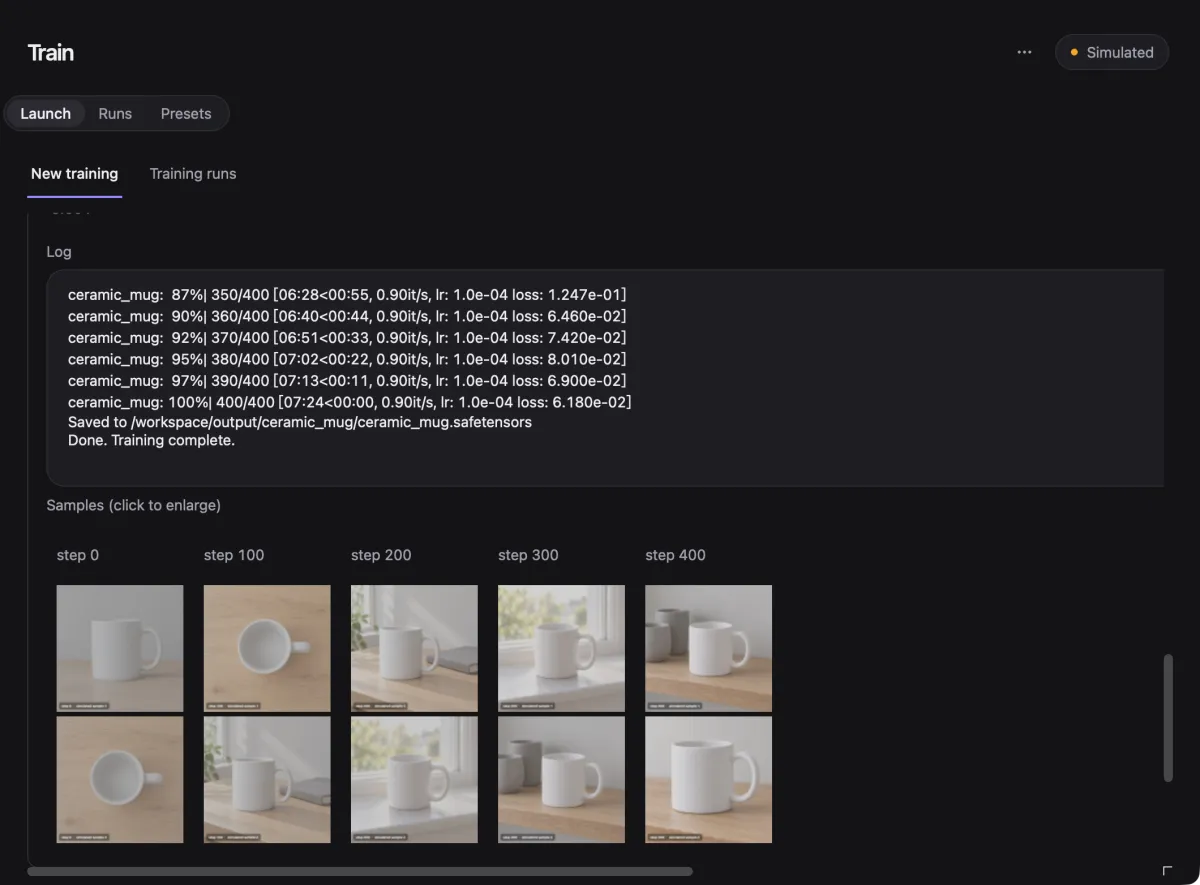Click the log line showing 380/400 progress
The height and width of the screenshot is (885, 1200).
pos(347,359)
